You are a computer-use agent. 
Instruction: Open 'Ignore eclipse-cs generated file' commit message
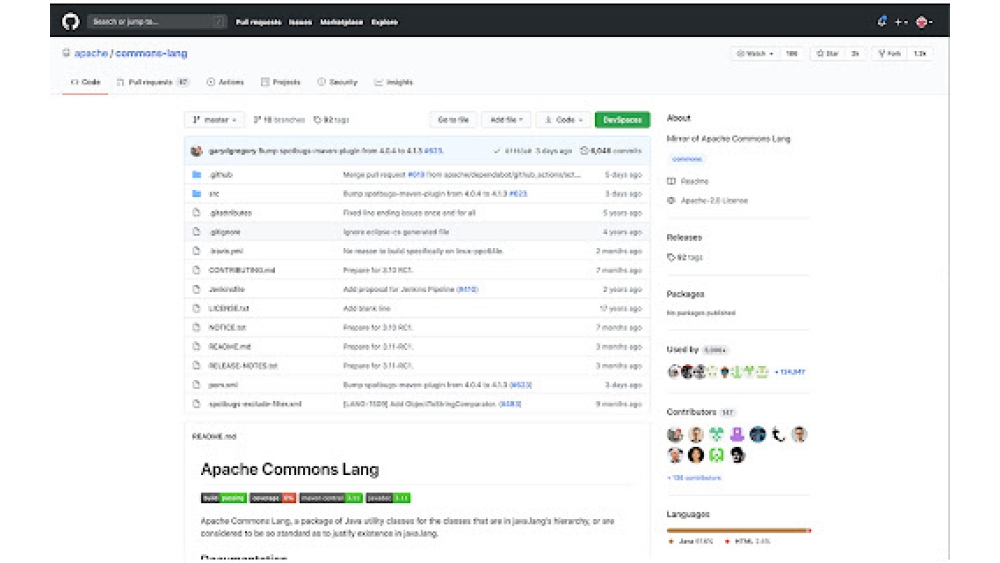396,232
